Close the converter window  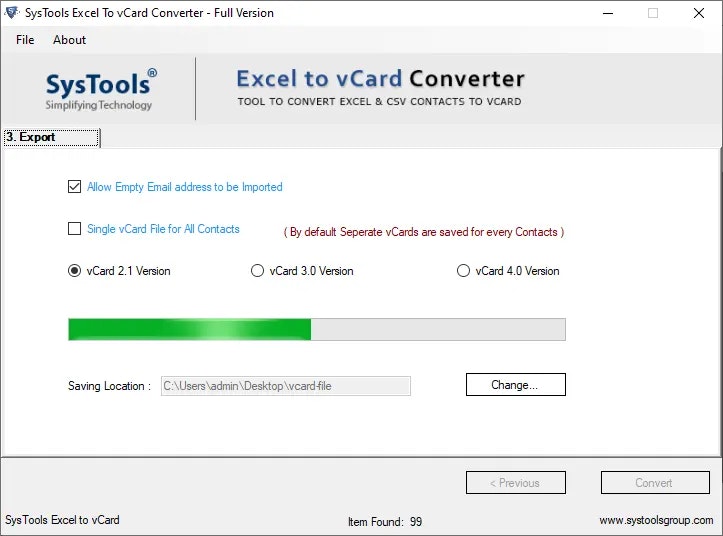click(699, 13)
